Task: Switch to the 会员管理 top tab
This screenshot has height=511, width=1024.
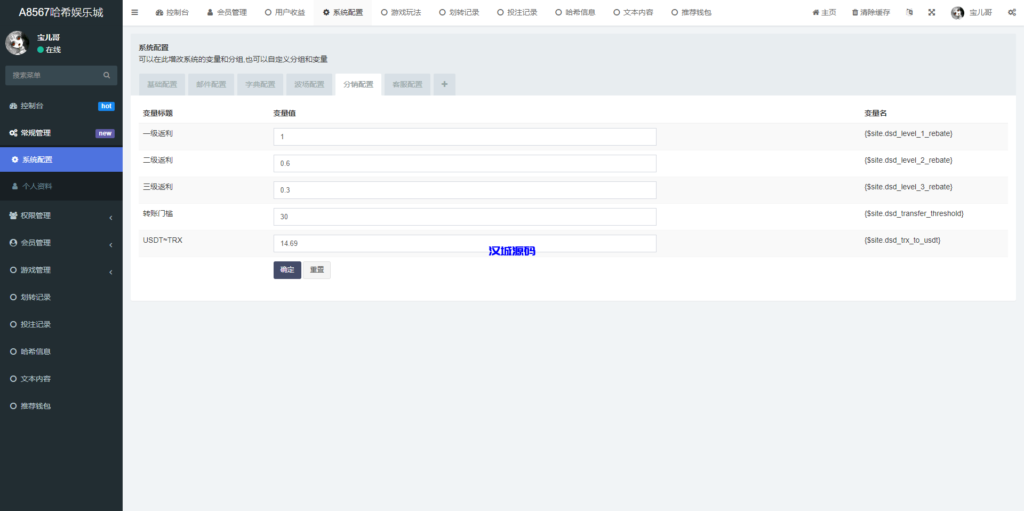Action: [x=227, y=12]
